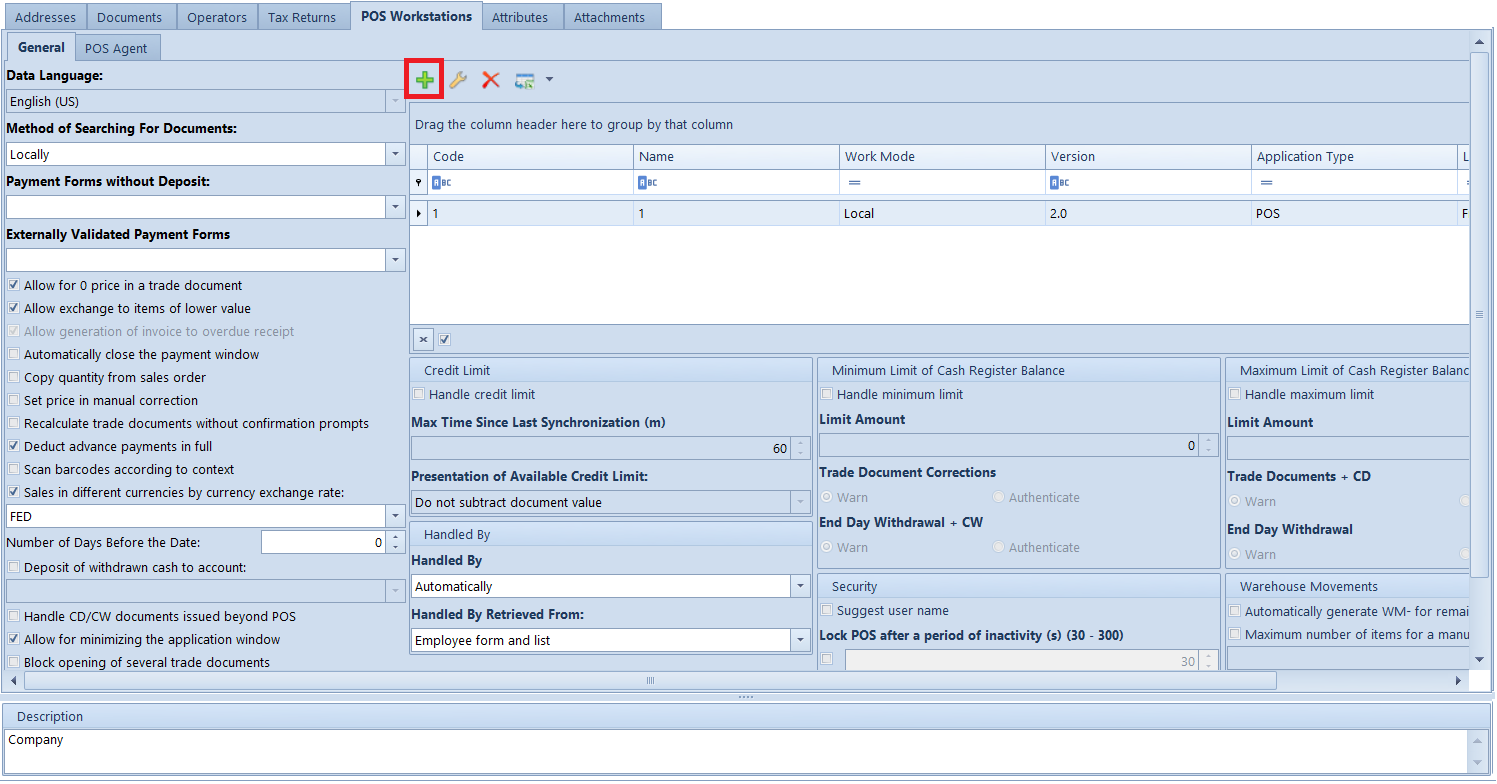Open Externally Validated Payment Forms dropdown
This screenshot has width=1497, height=784.
click(396, 260)
